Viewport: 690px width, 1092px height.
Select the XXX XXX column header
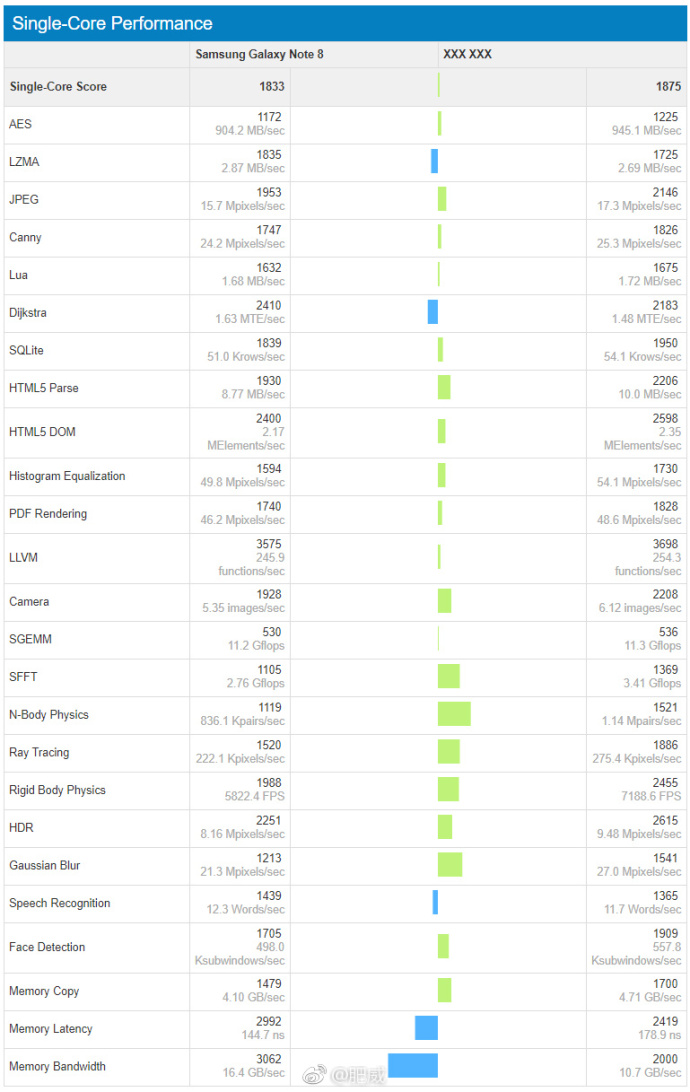tap(467, 54)
